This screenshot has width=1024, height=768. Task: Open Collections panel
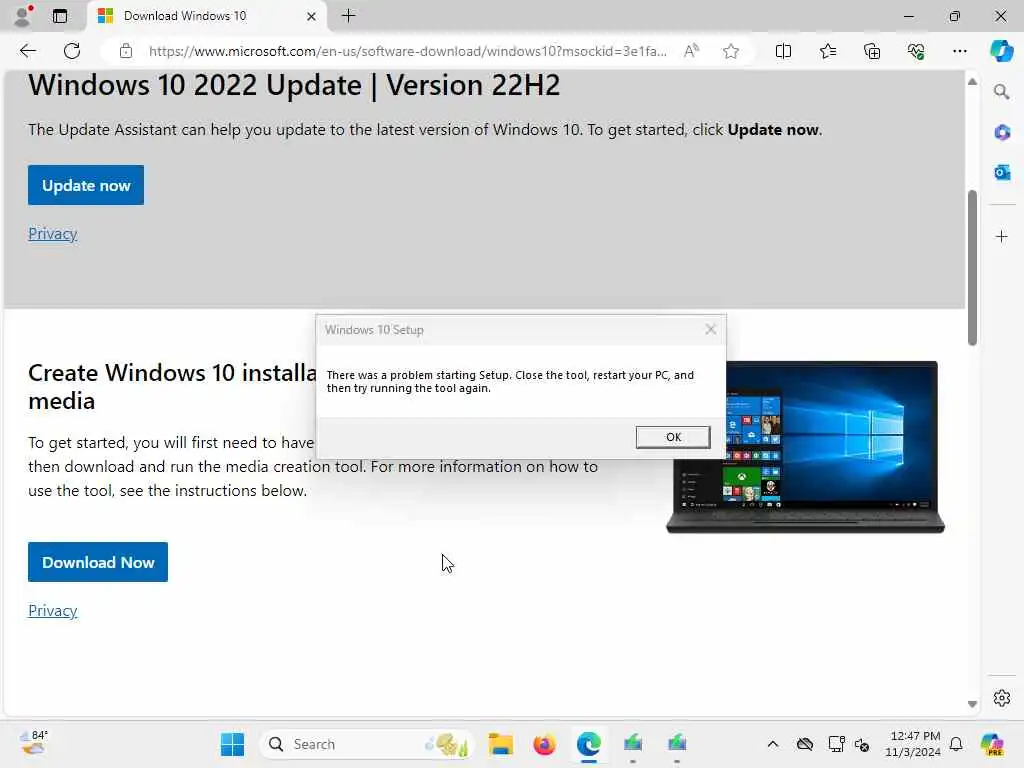872,51
